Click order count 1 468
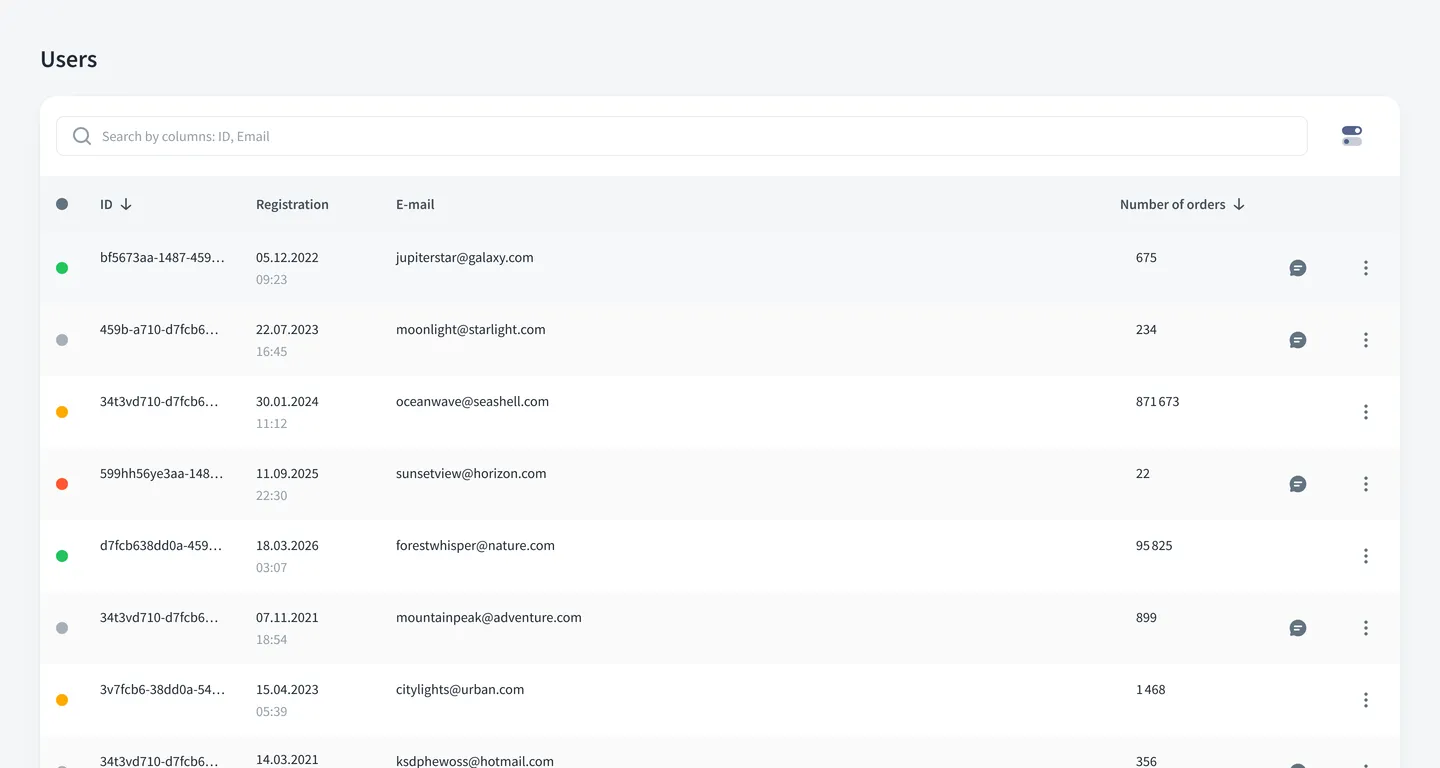 click(1151, 689)
